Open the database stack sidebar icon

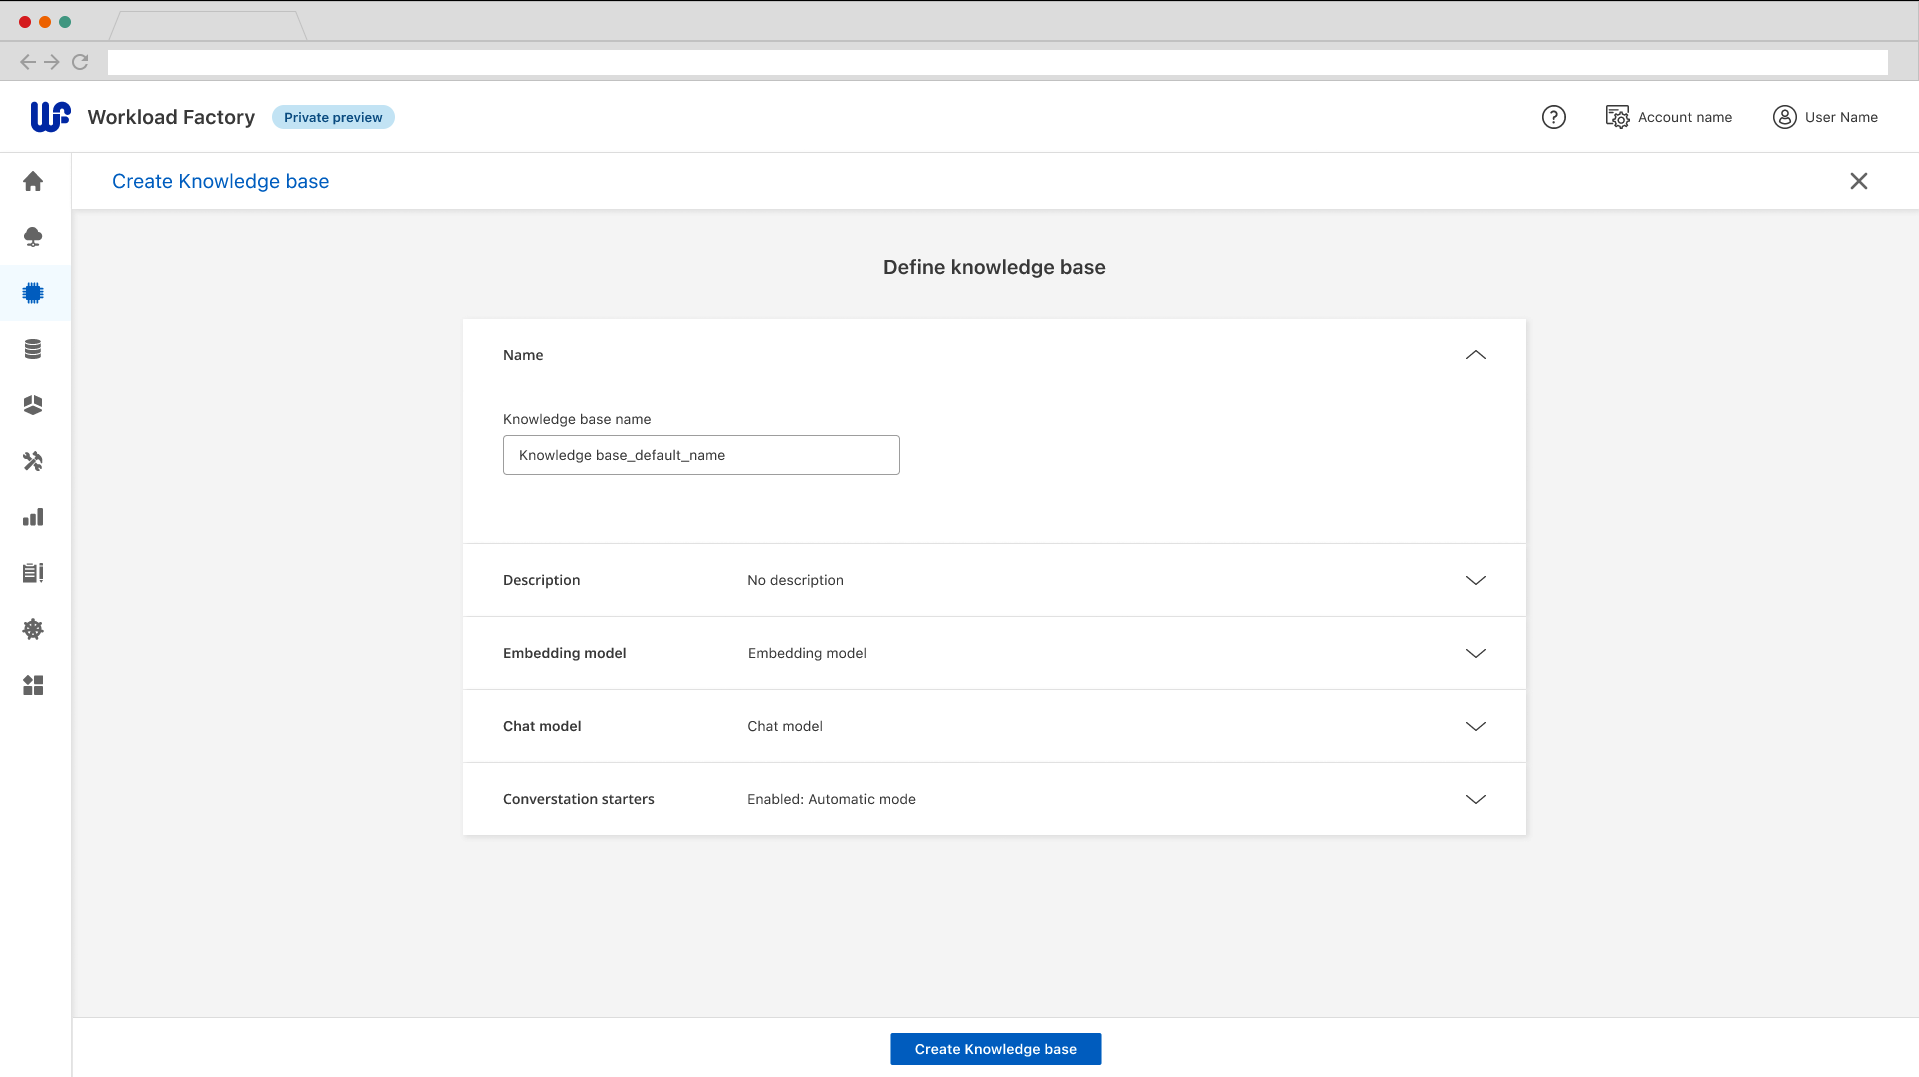[33, 349]
